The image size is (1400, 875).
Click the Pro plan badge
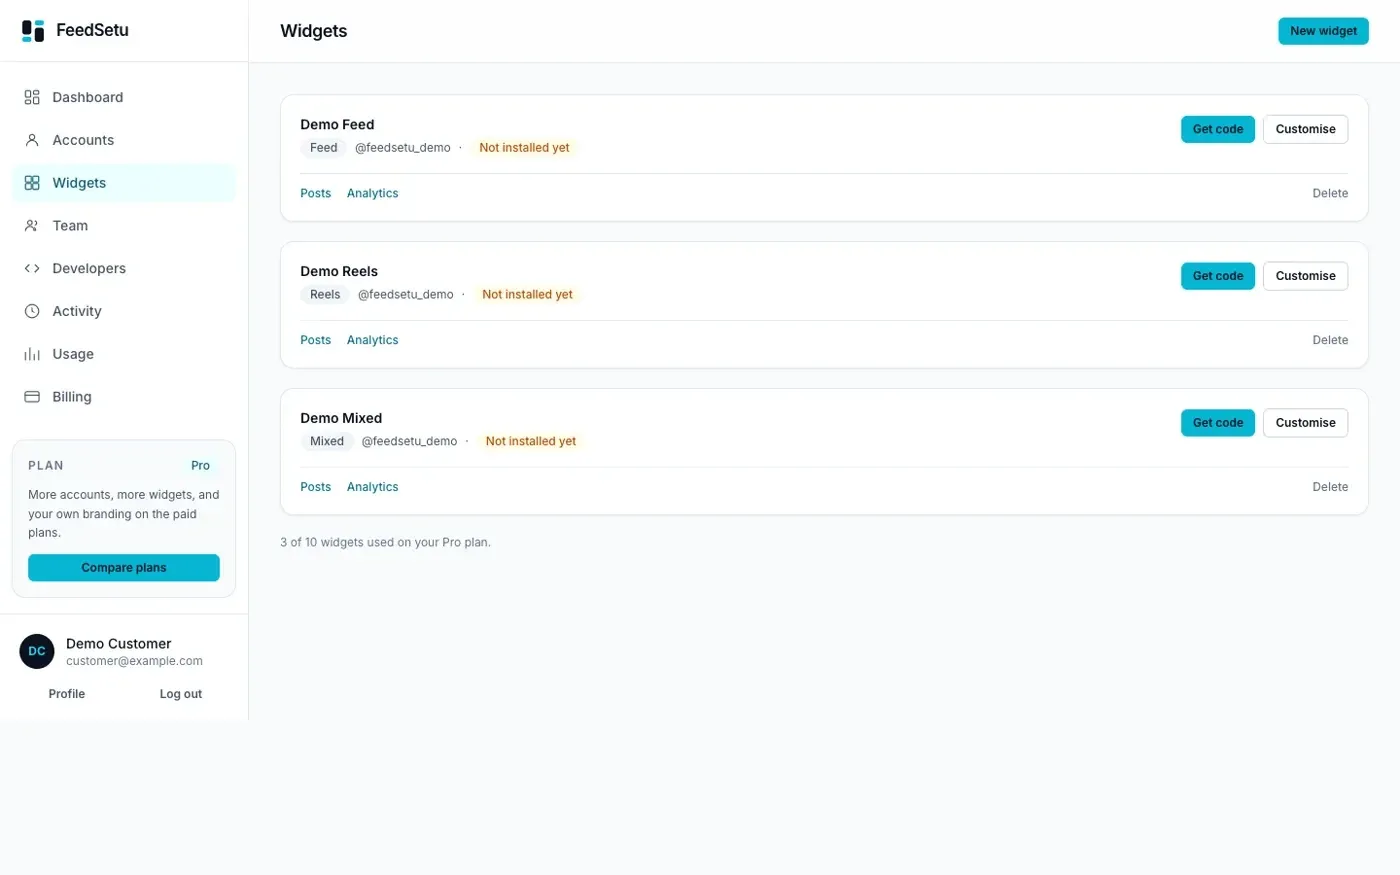pos(200,466)
